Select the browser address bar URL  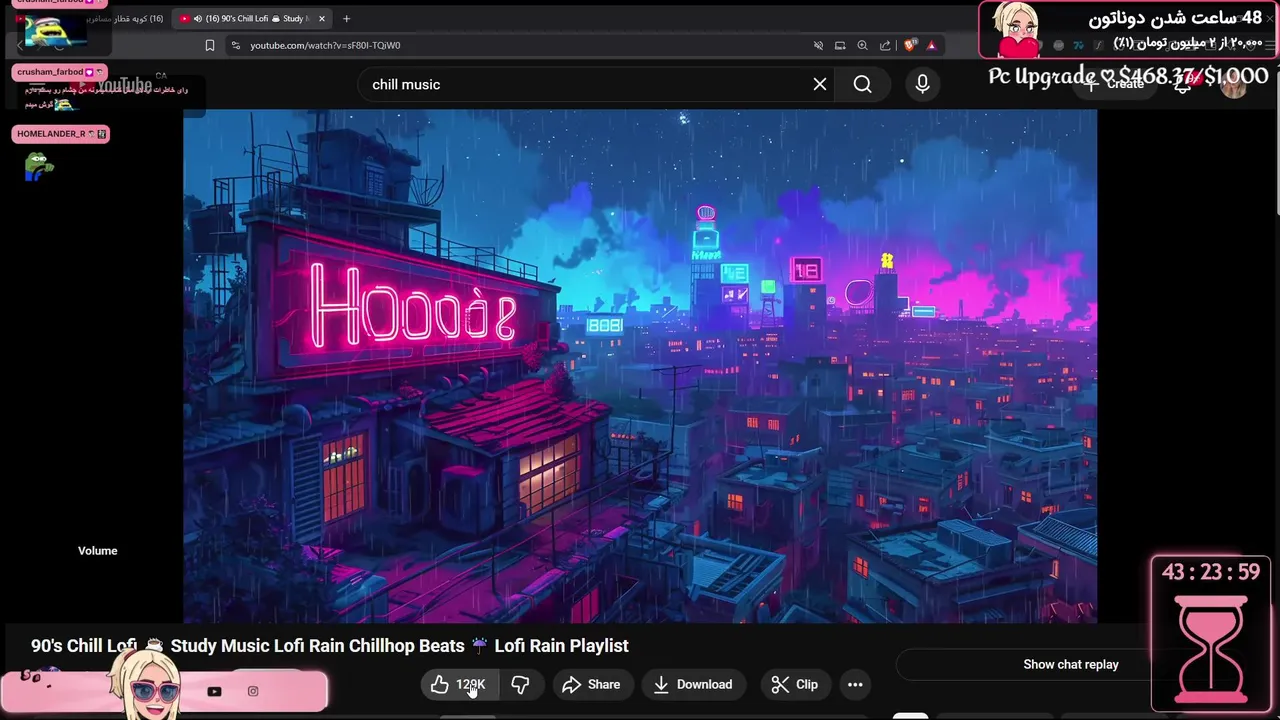325,45
